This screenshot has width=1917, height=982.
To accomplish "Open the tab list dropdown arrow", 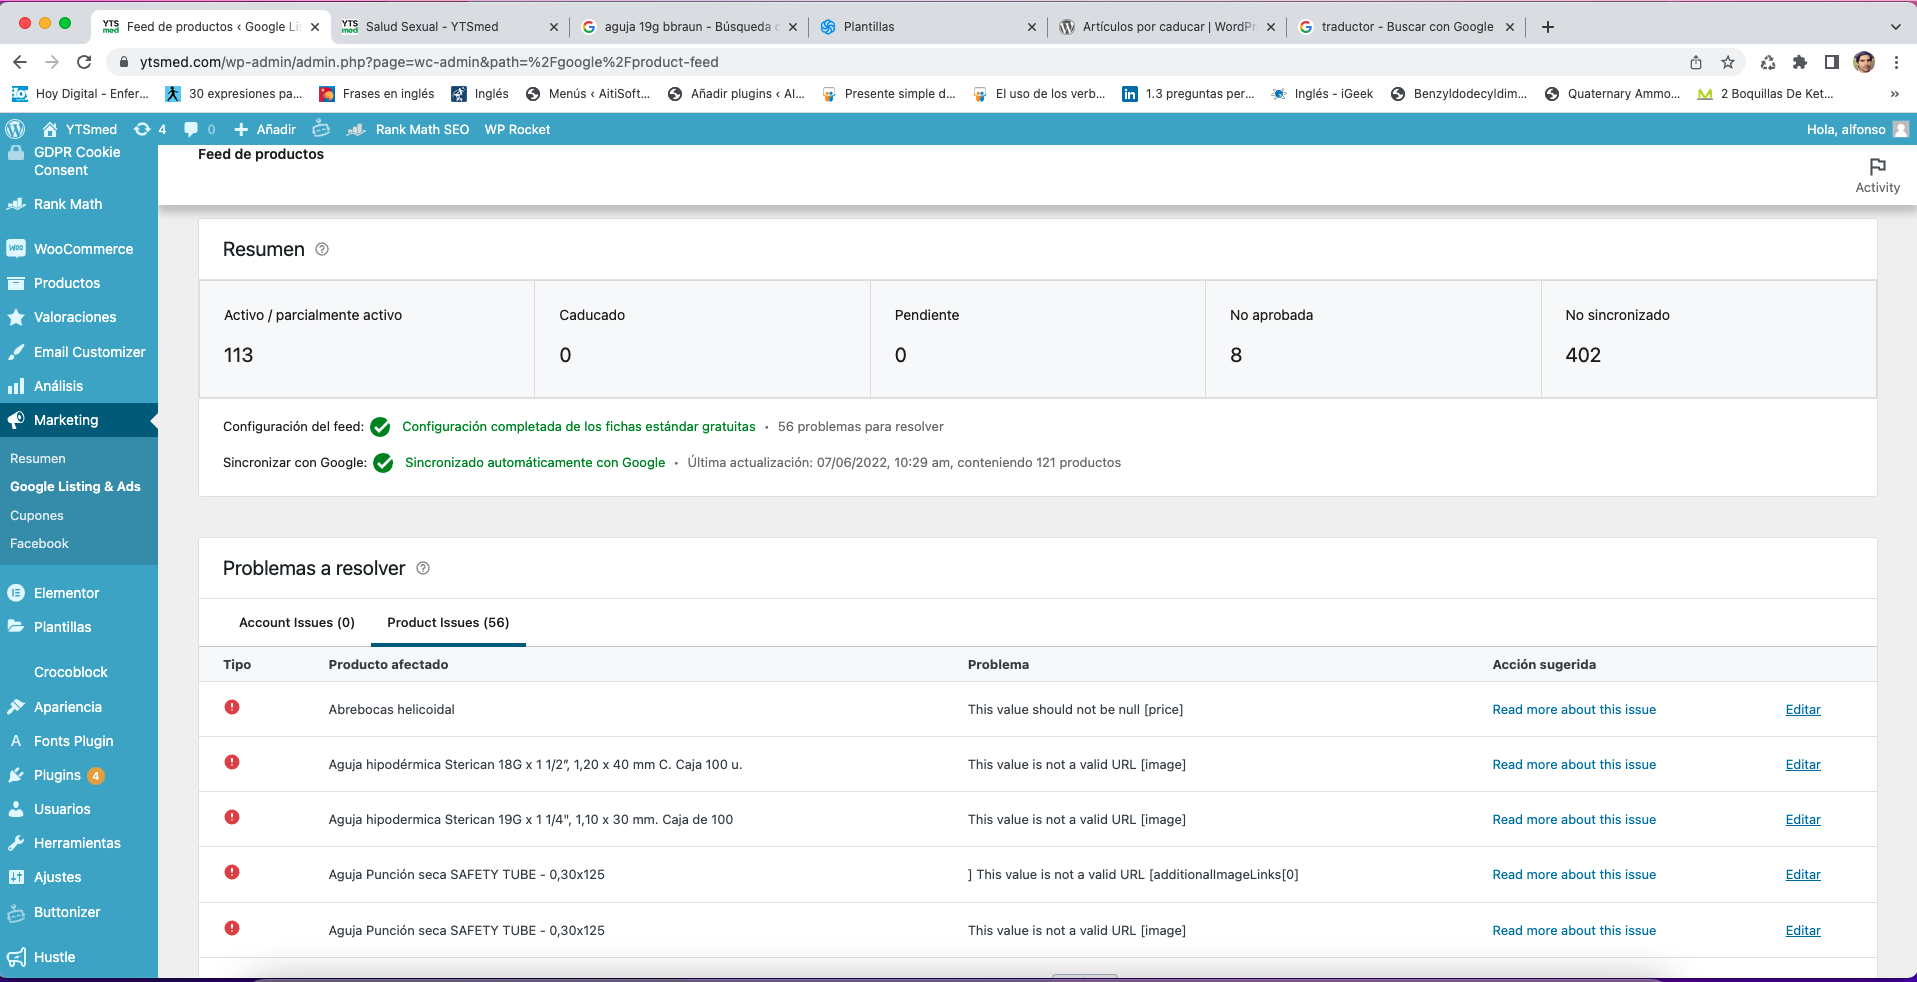I will [1895, 27].
